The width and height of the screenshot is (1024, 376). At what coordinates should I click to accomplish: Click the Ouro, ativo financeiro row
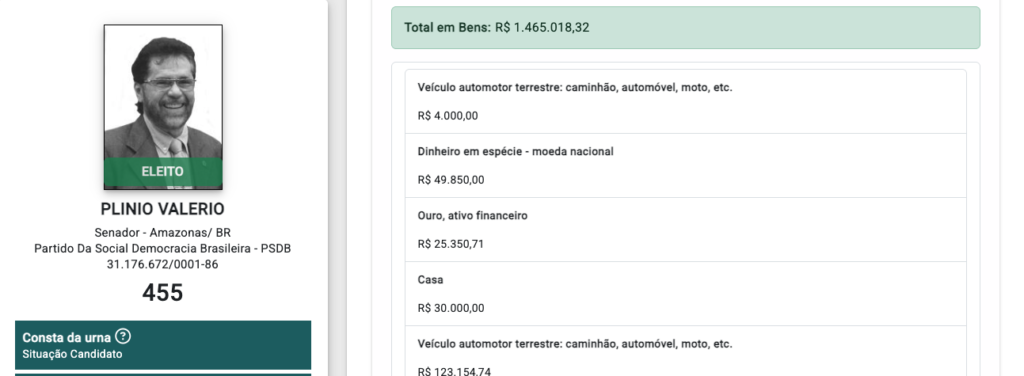685,230
